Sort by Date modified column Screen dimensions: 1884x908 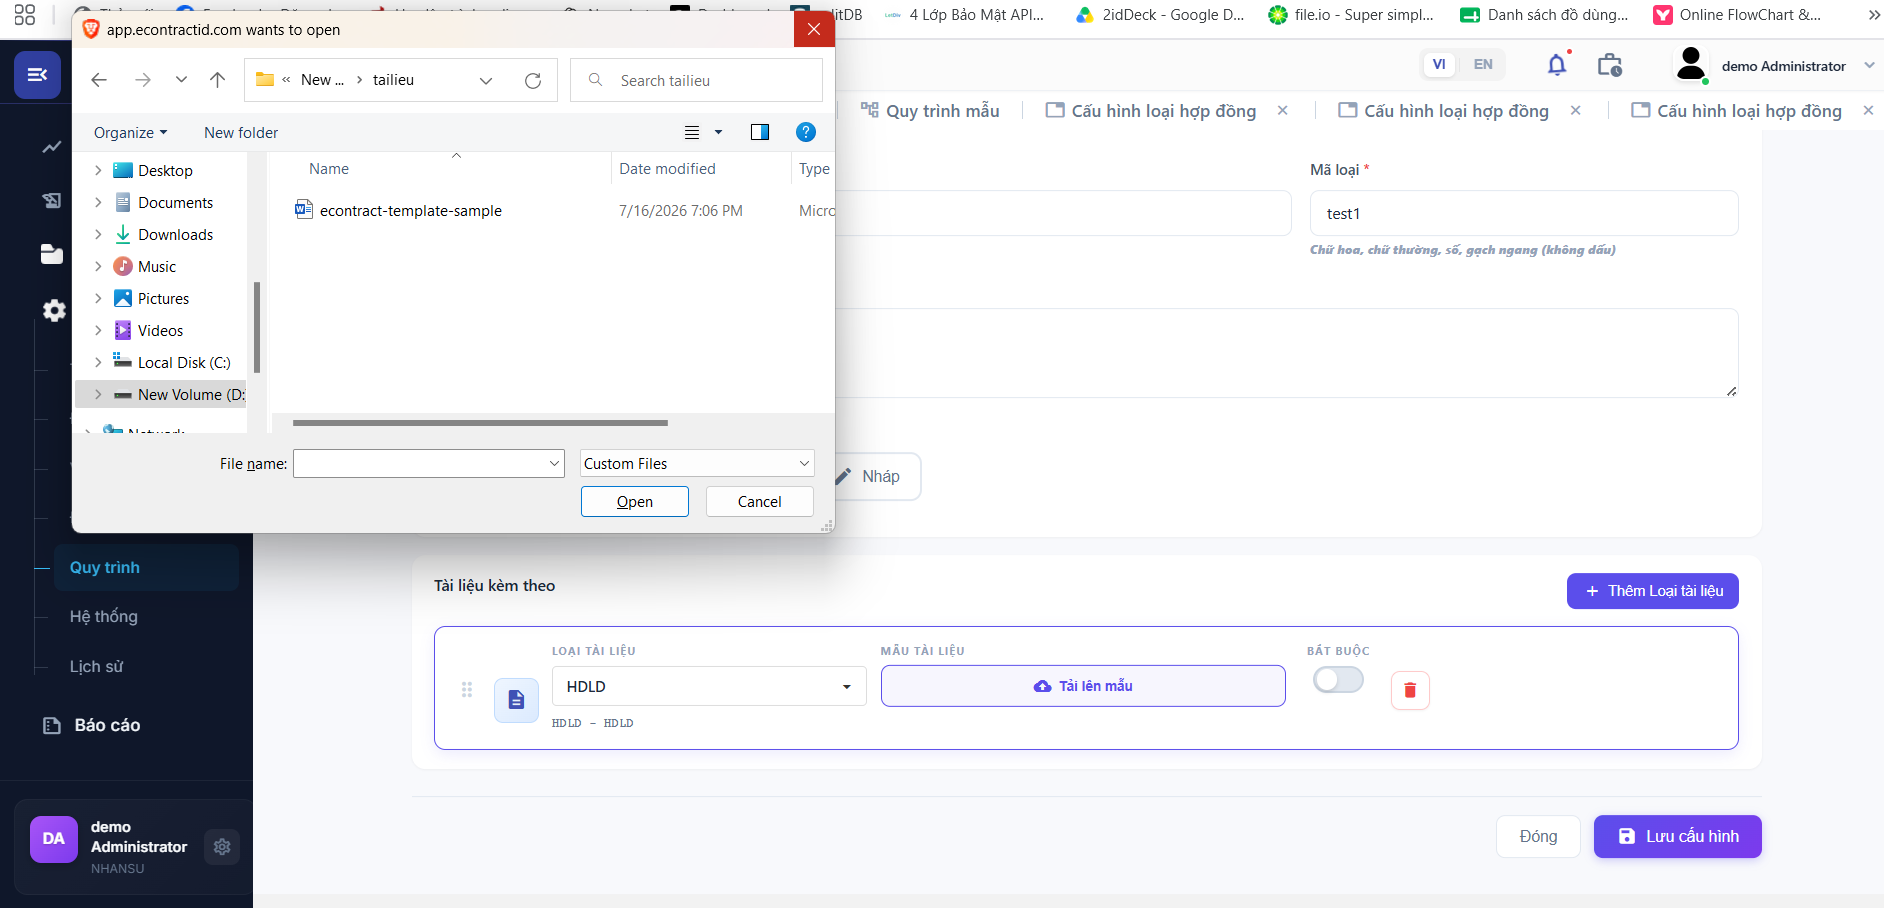click(x=667, y=169)
